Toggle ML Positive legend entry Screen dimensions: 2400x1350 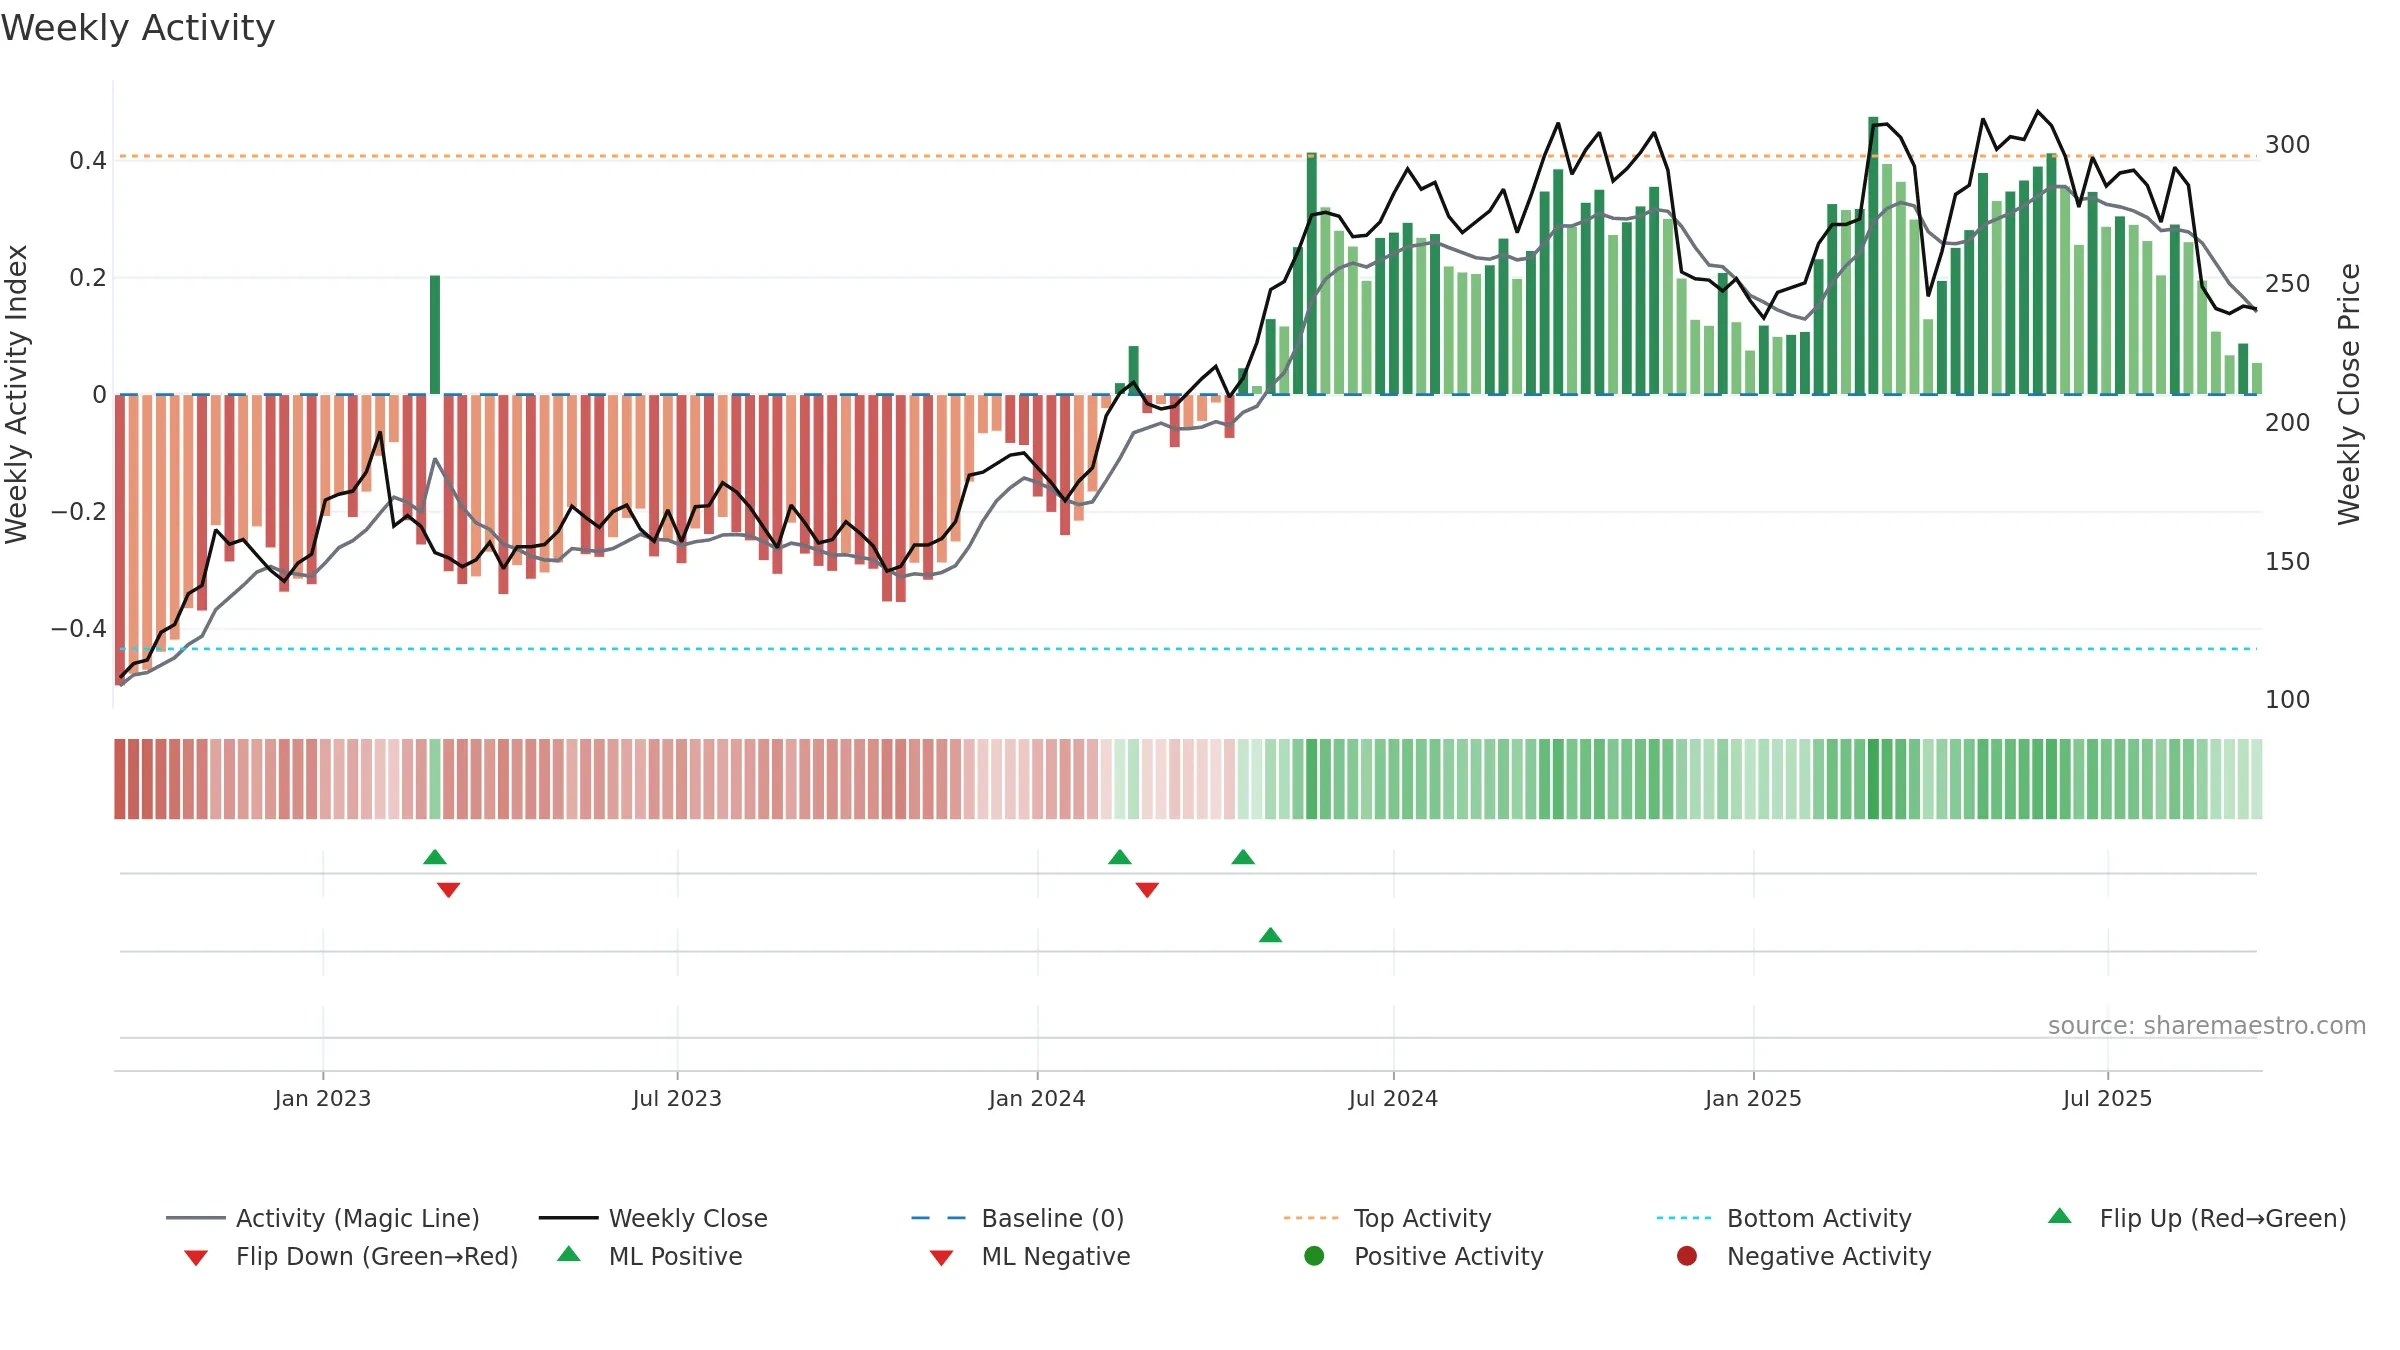pyautogui.click(x=650, y=1256)
